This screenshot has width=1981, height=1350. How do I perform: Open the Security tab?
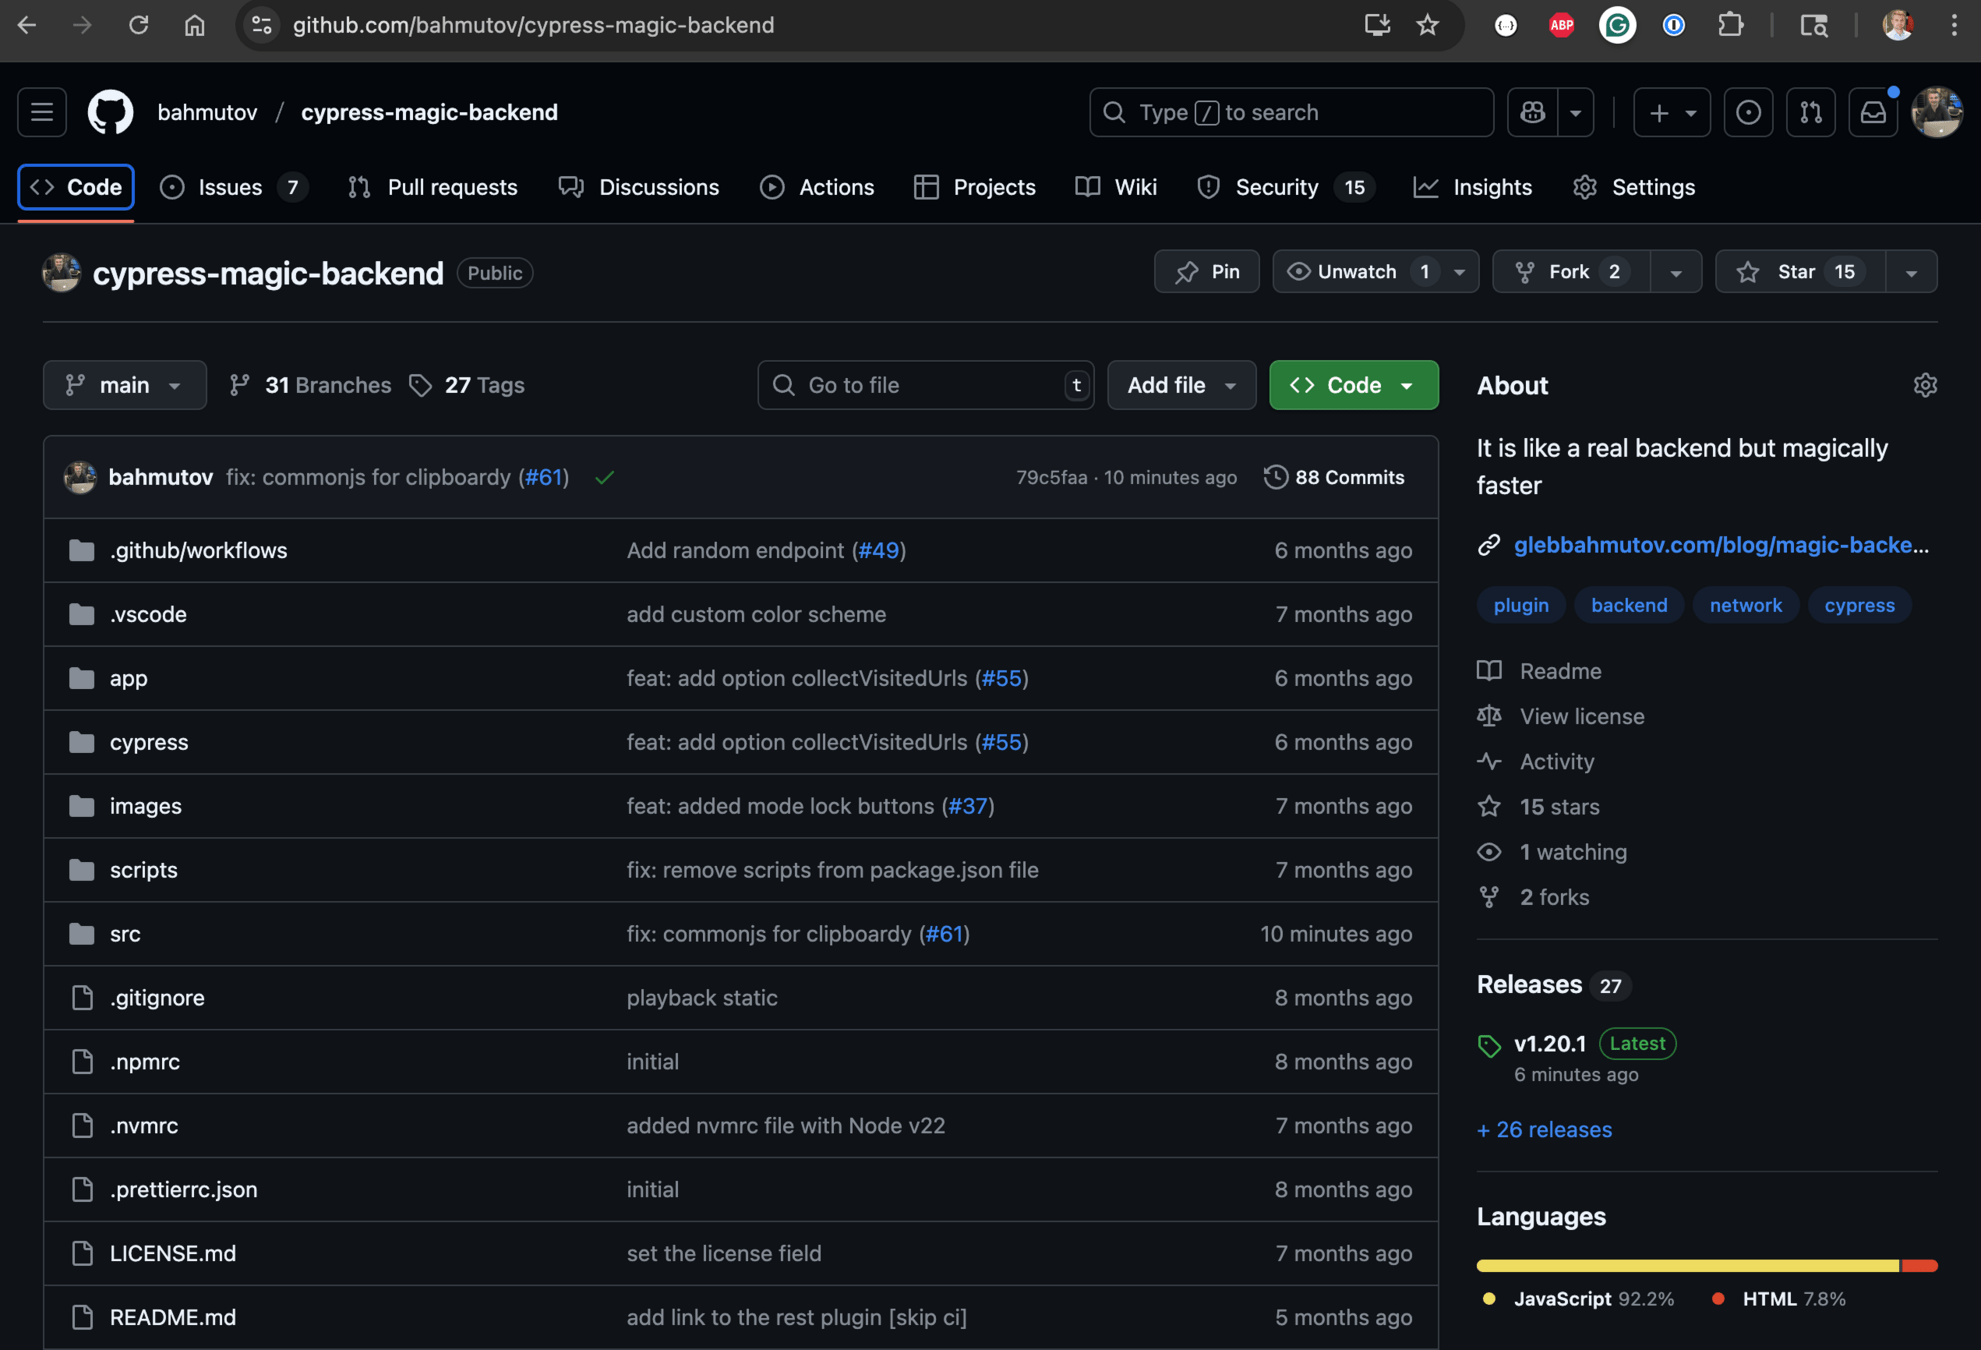click(x=1276, y=187)
